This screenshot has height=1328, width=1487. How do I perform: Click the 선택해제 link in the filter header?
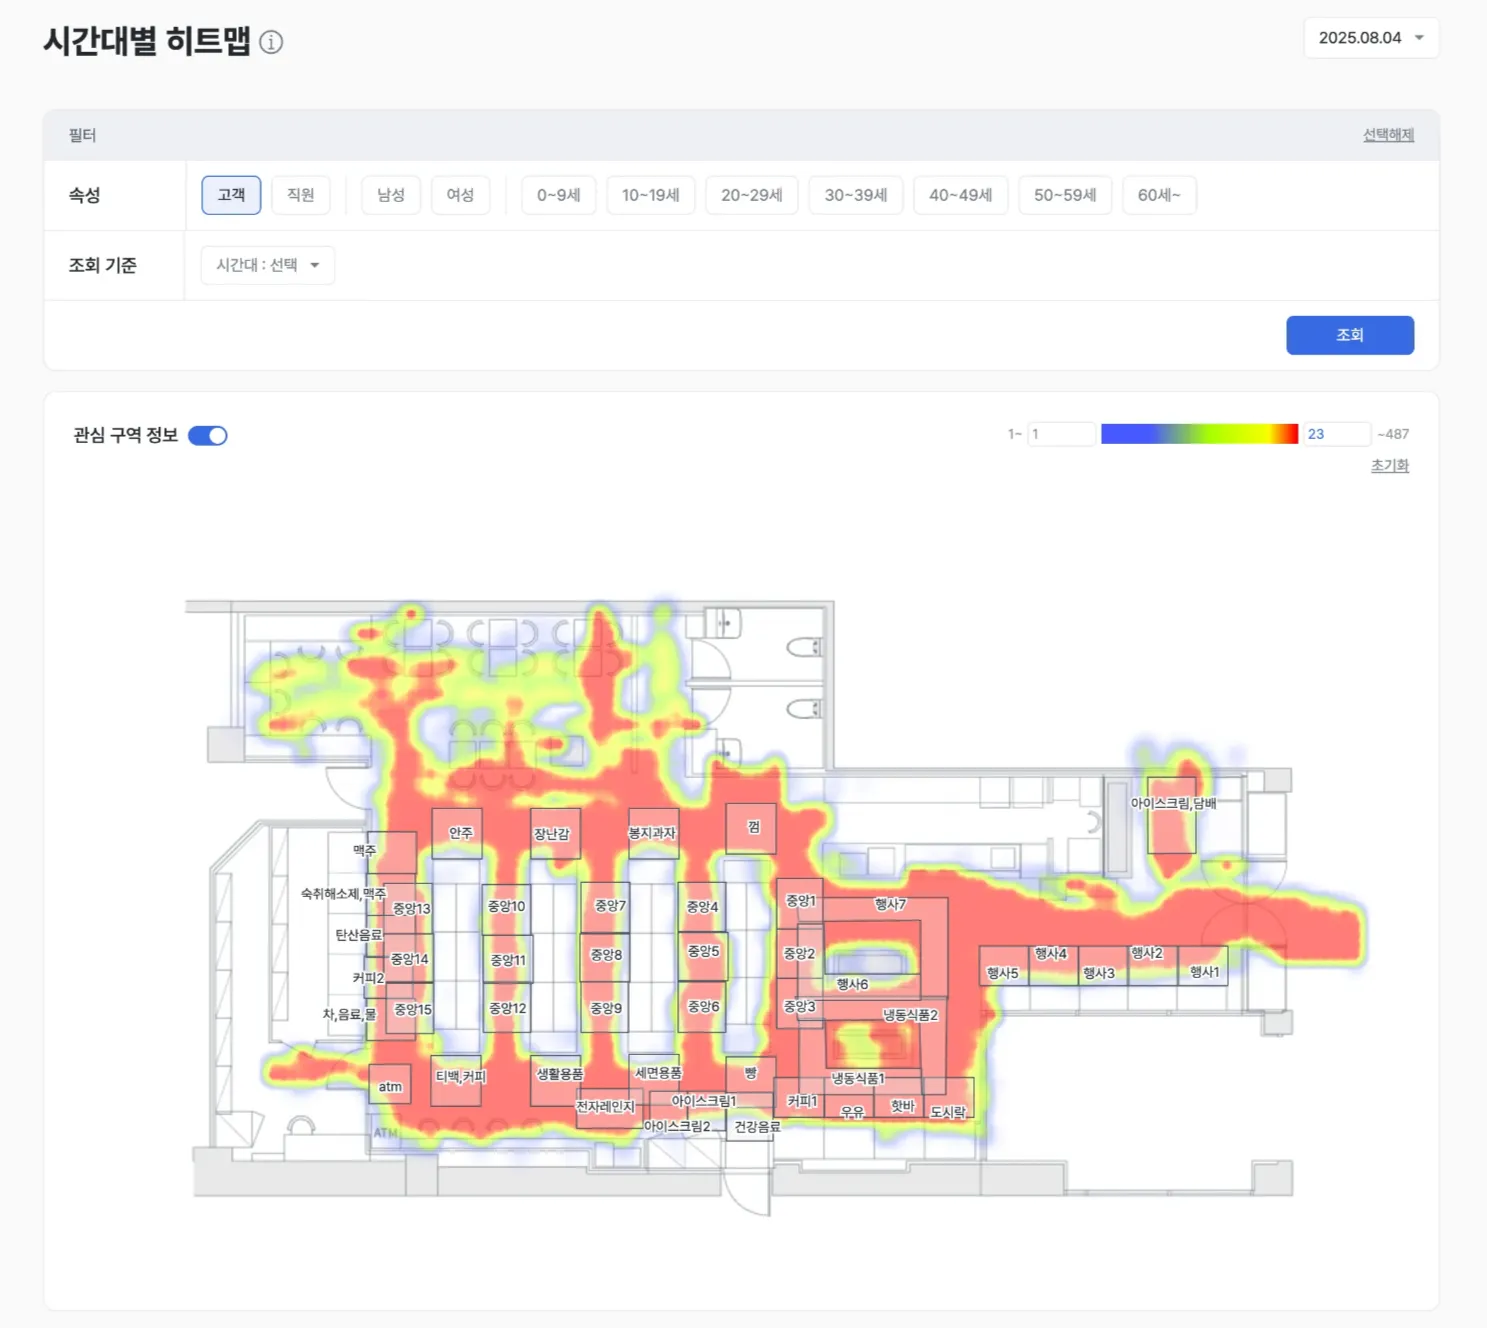1388,135
